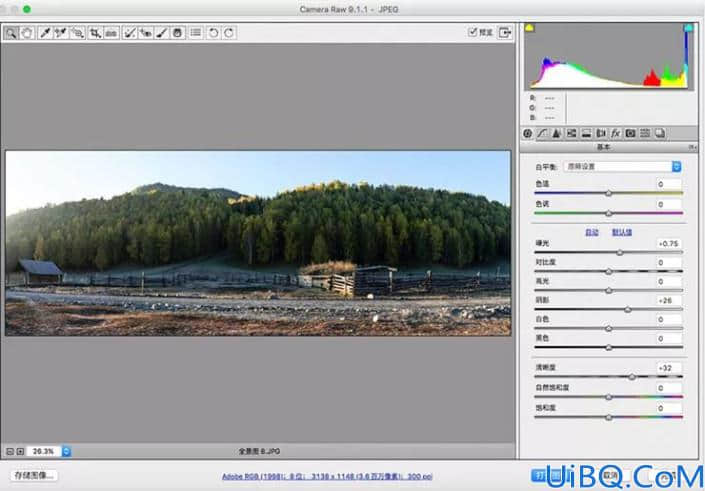Image resolution: width=705 pixels, height=491 pixels.
Task: Rotate image clockwise
Action: (229, 33)
